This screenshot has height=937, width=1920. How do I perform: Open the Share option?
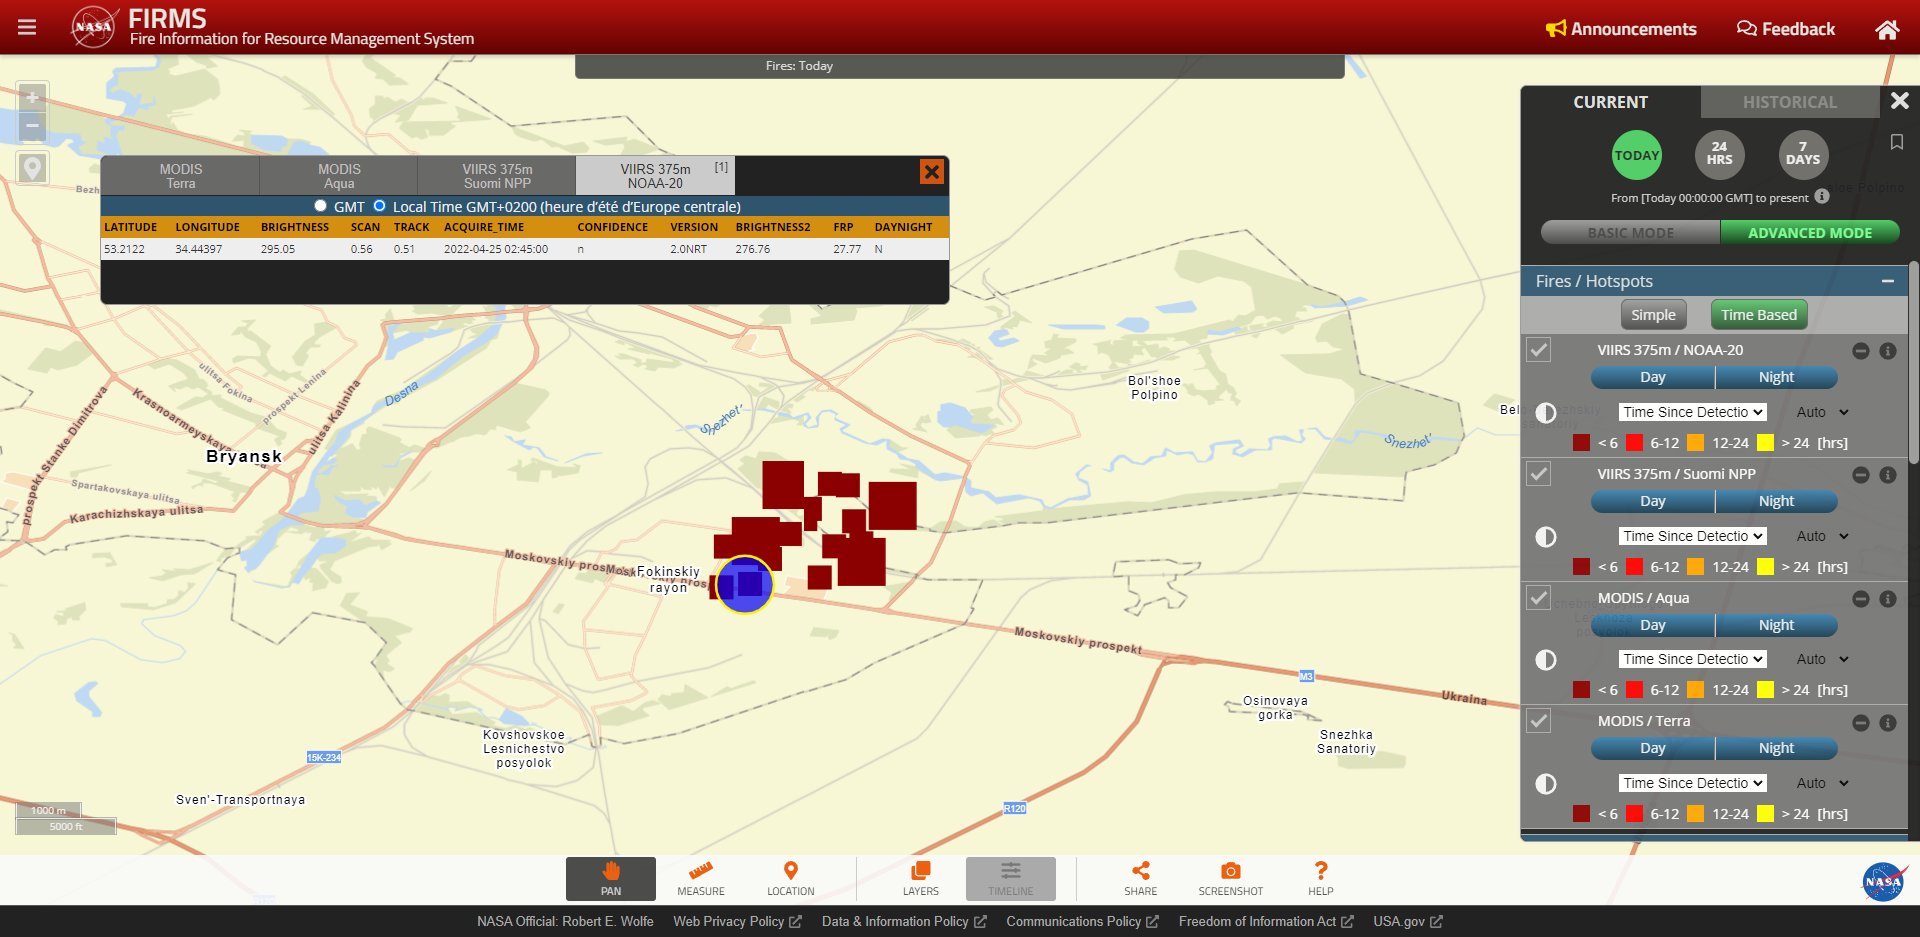(x=1140, y=878)
